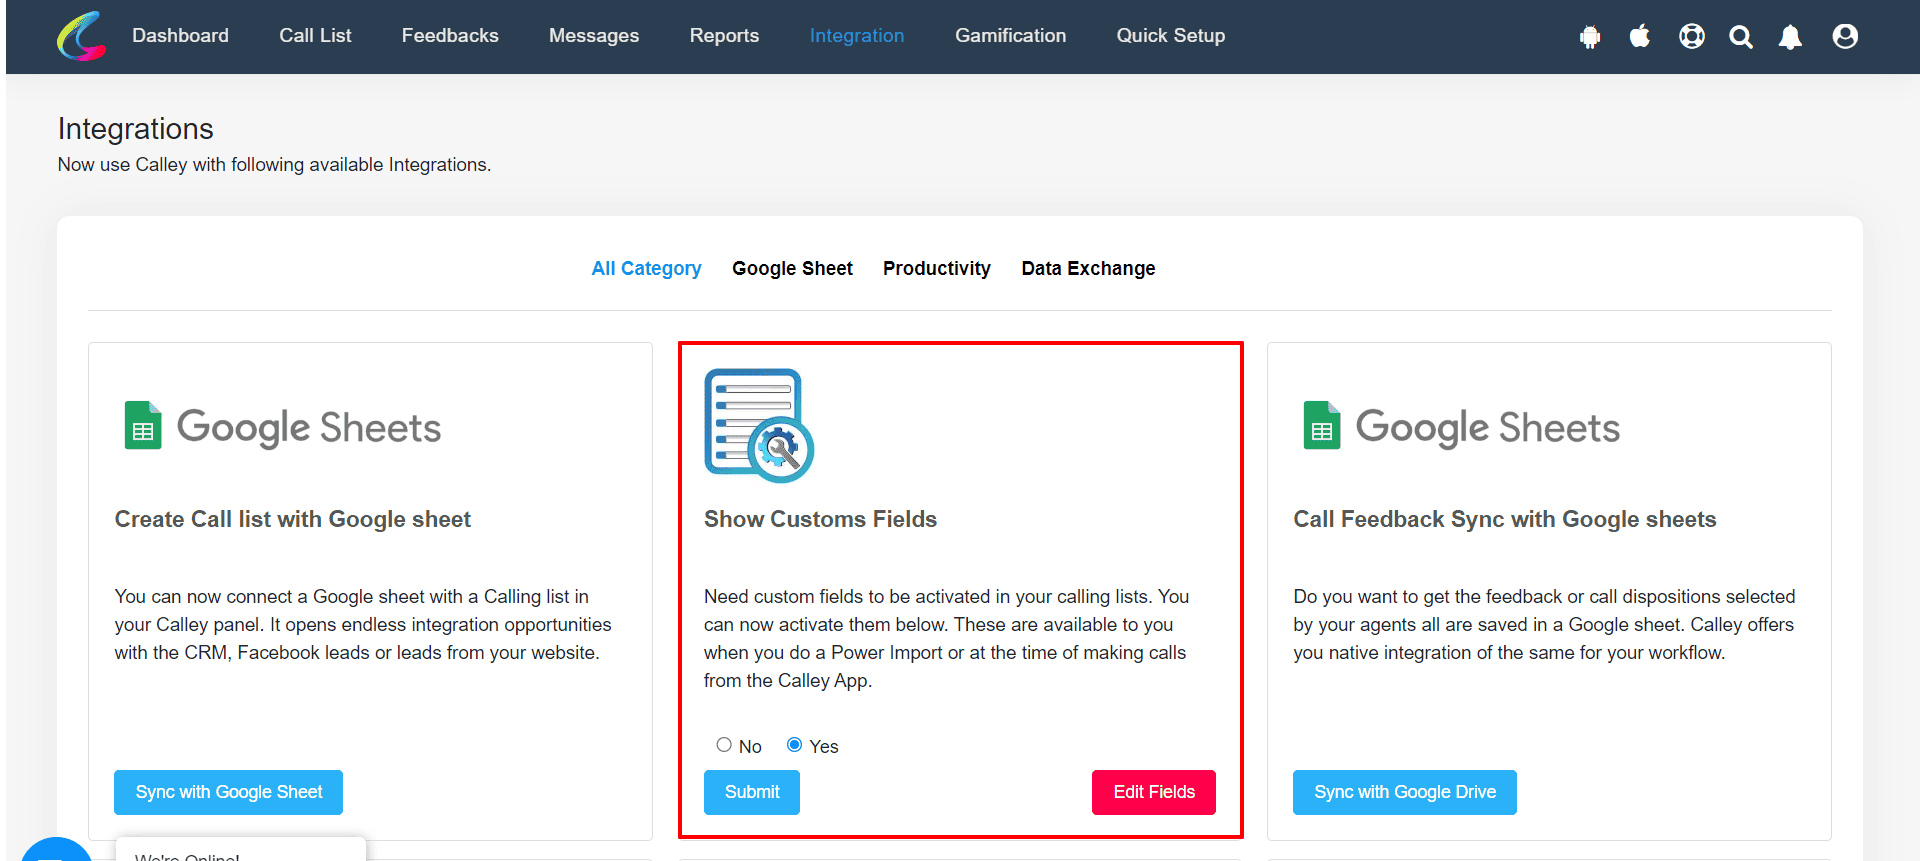Click Sync with Google Sheet button
The width and height of the screenshot is (1920, 861).
(x=228, y=792)
